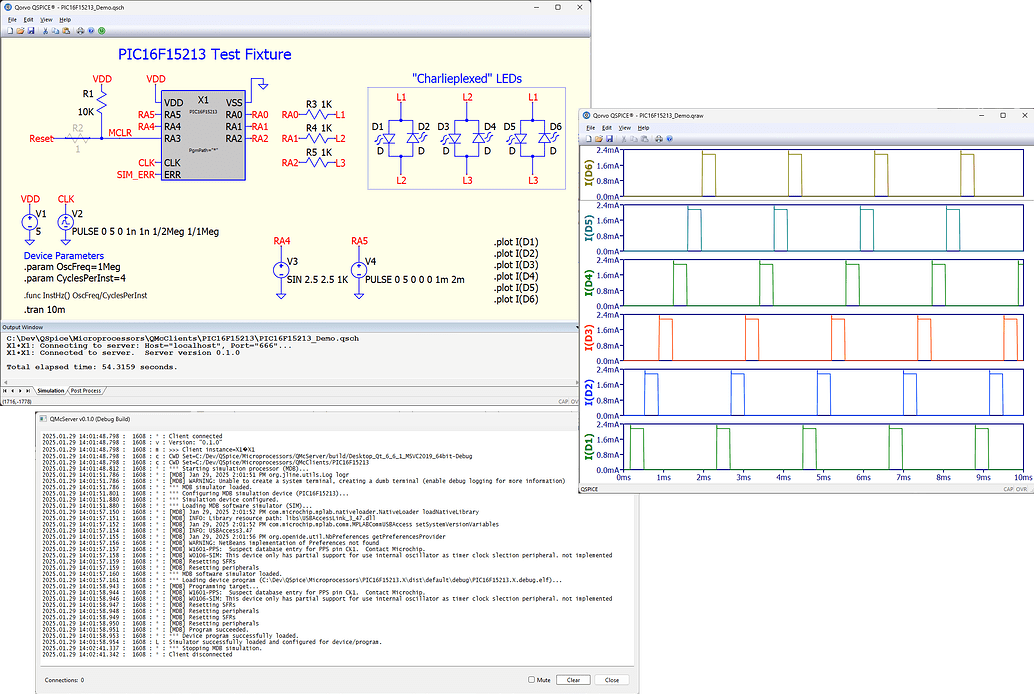
Task: Save the waveform plot with the disk icon
Action: pos(609,139)
